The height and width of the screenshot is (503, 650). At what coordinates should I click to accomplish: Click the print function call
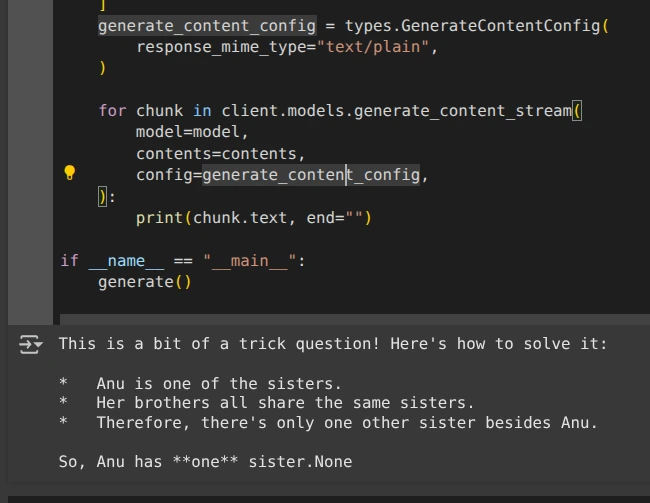coord(158,218)
